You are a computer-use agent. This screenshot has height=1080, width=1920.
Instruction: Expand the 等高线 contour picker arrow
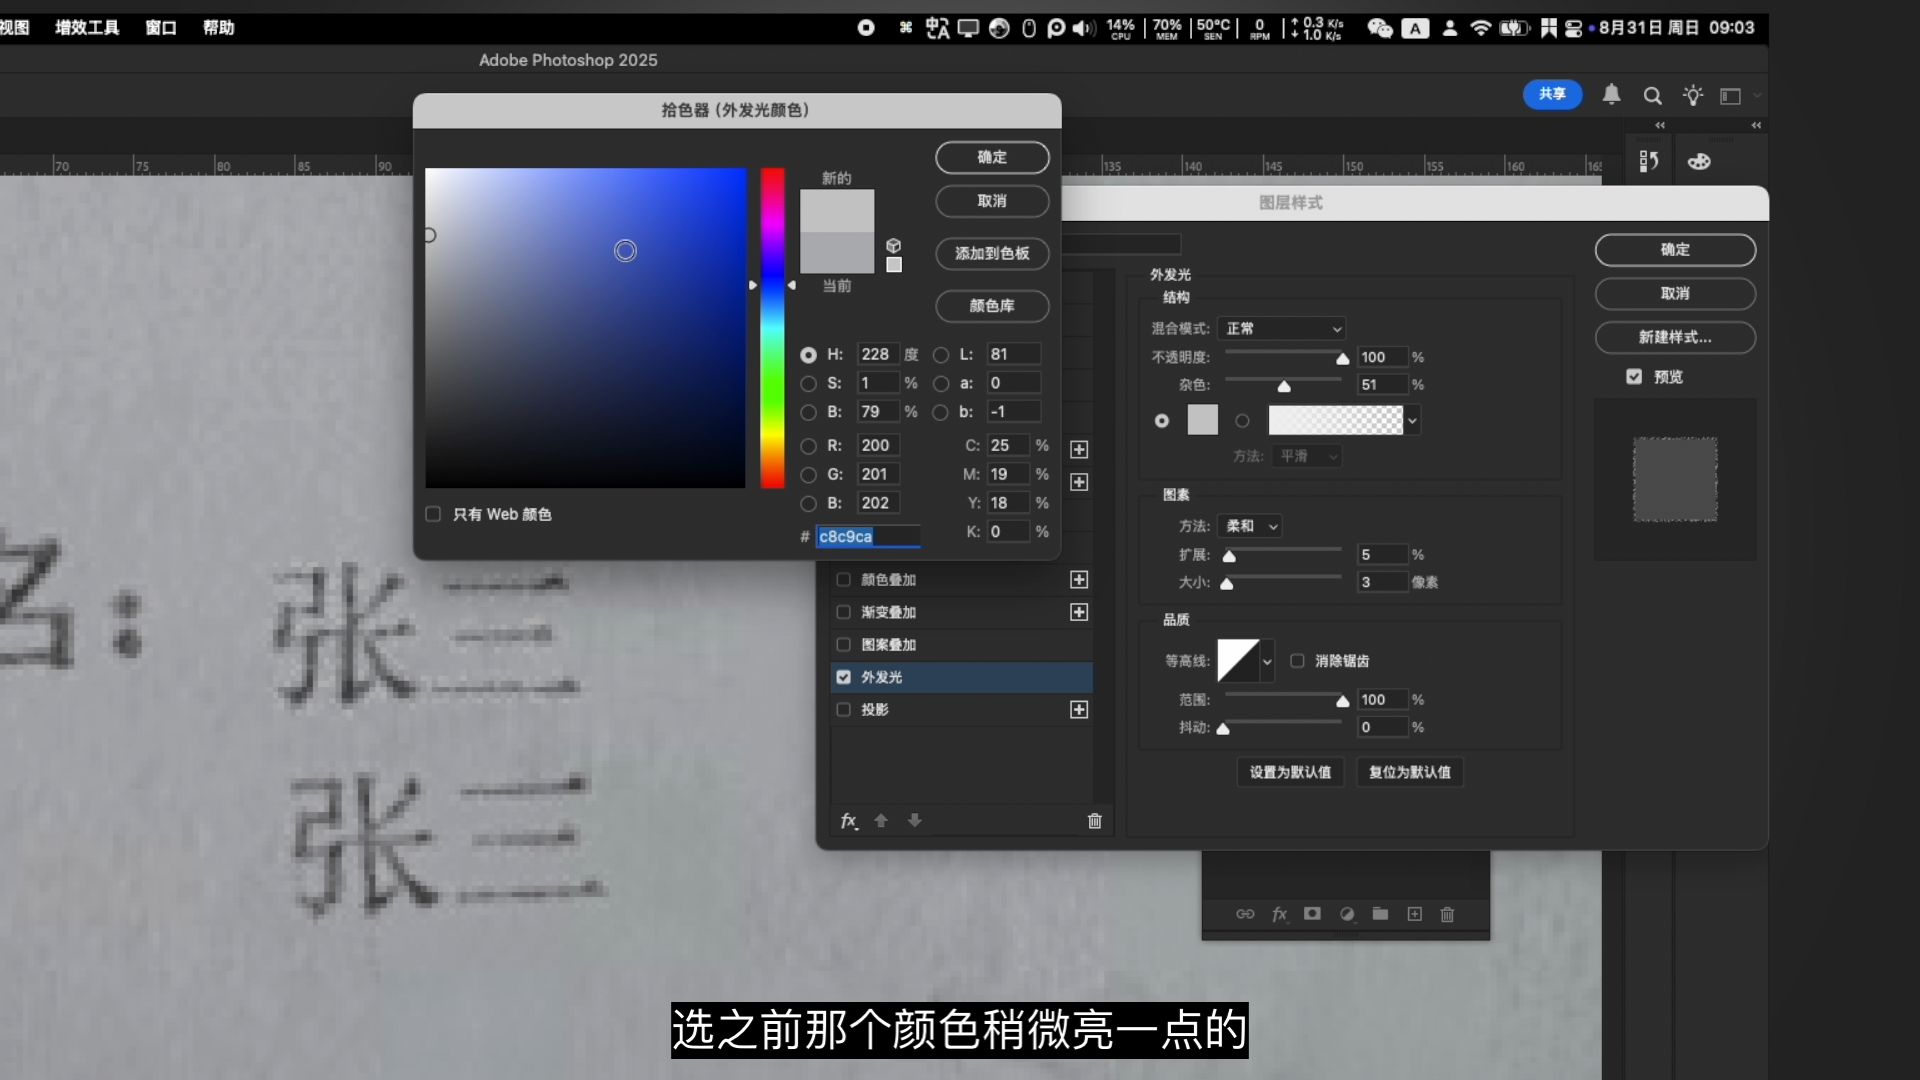pyautogui.click(x=1267, y=661)
